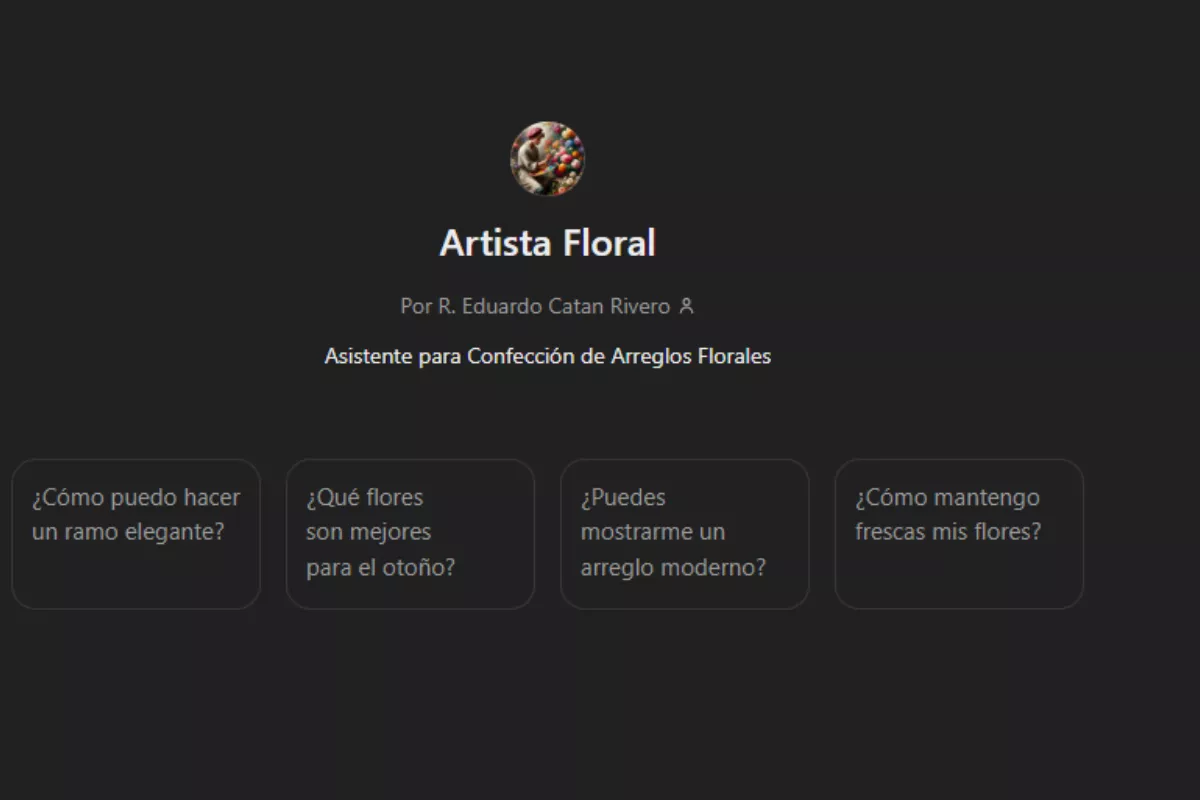Click the description Asistente para Confección de Arreglos Florales
1200x800 pixels.
click(547, 356)
